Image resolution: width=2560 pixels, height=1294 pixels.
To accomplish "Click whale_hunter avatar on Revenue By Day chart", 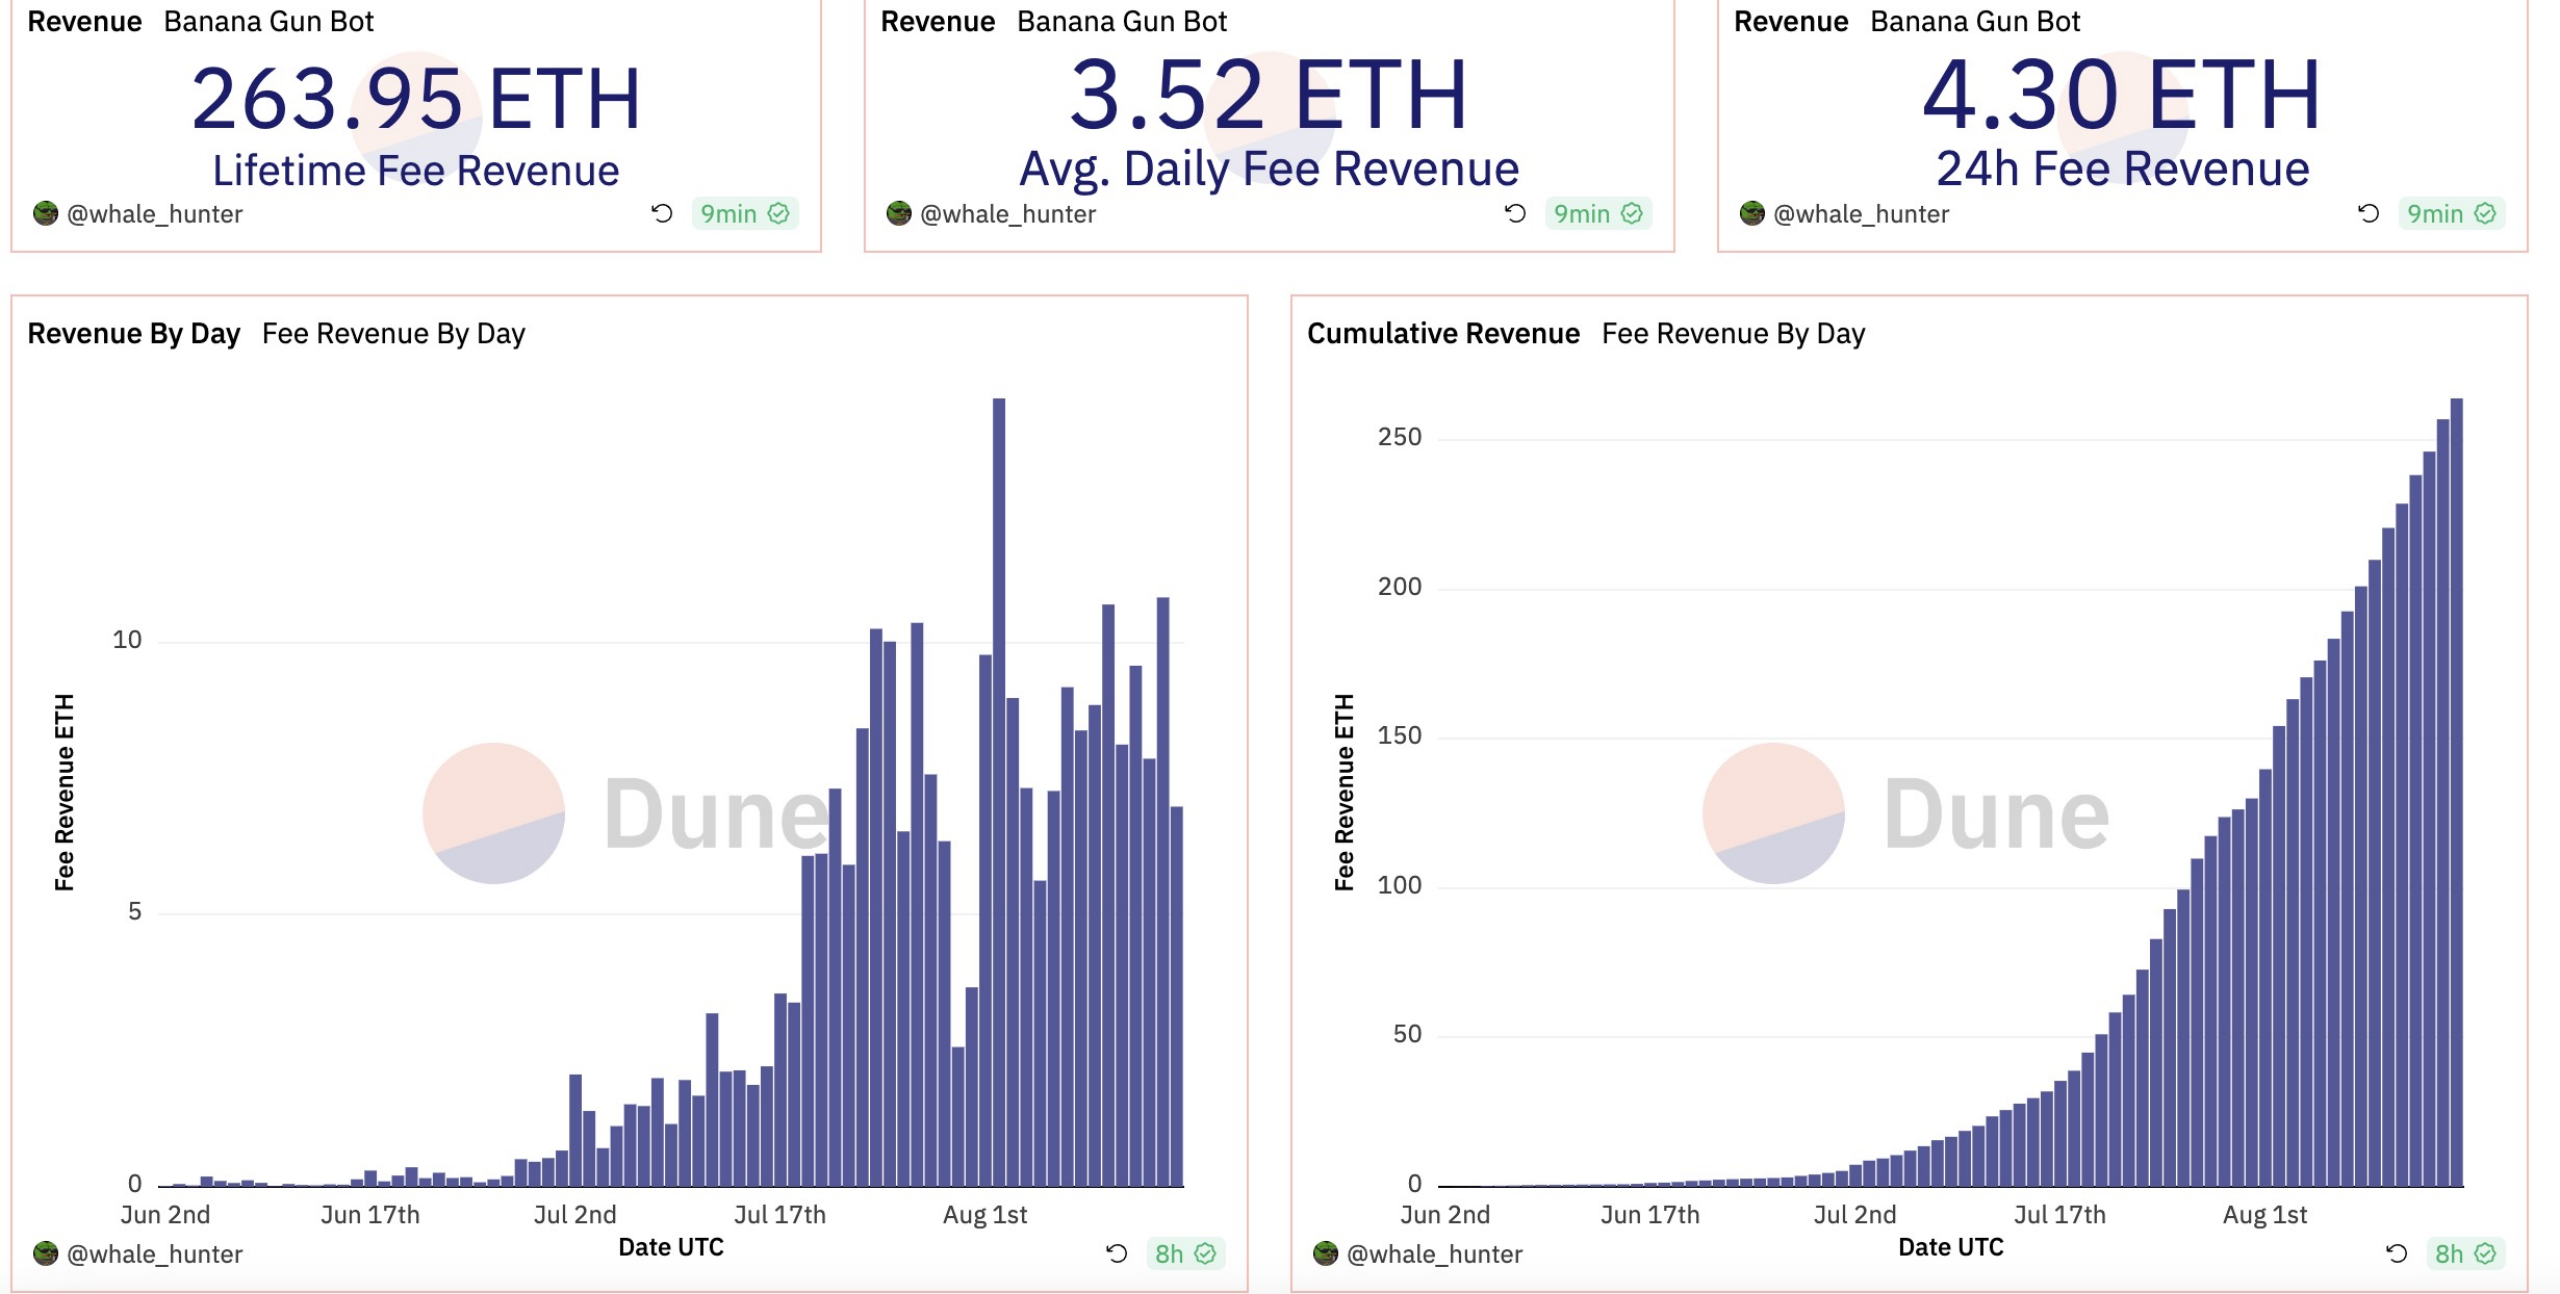I will [45, 1253].
